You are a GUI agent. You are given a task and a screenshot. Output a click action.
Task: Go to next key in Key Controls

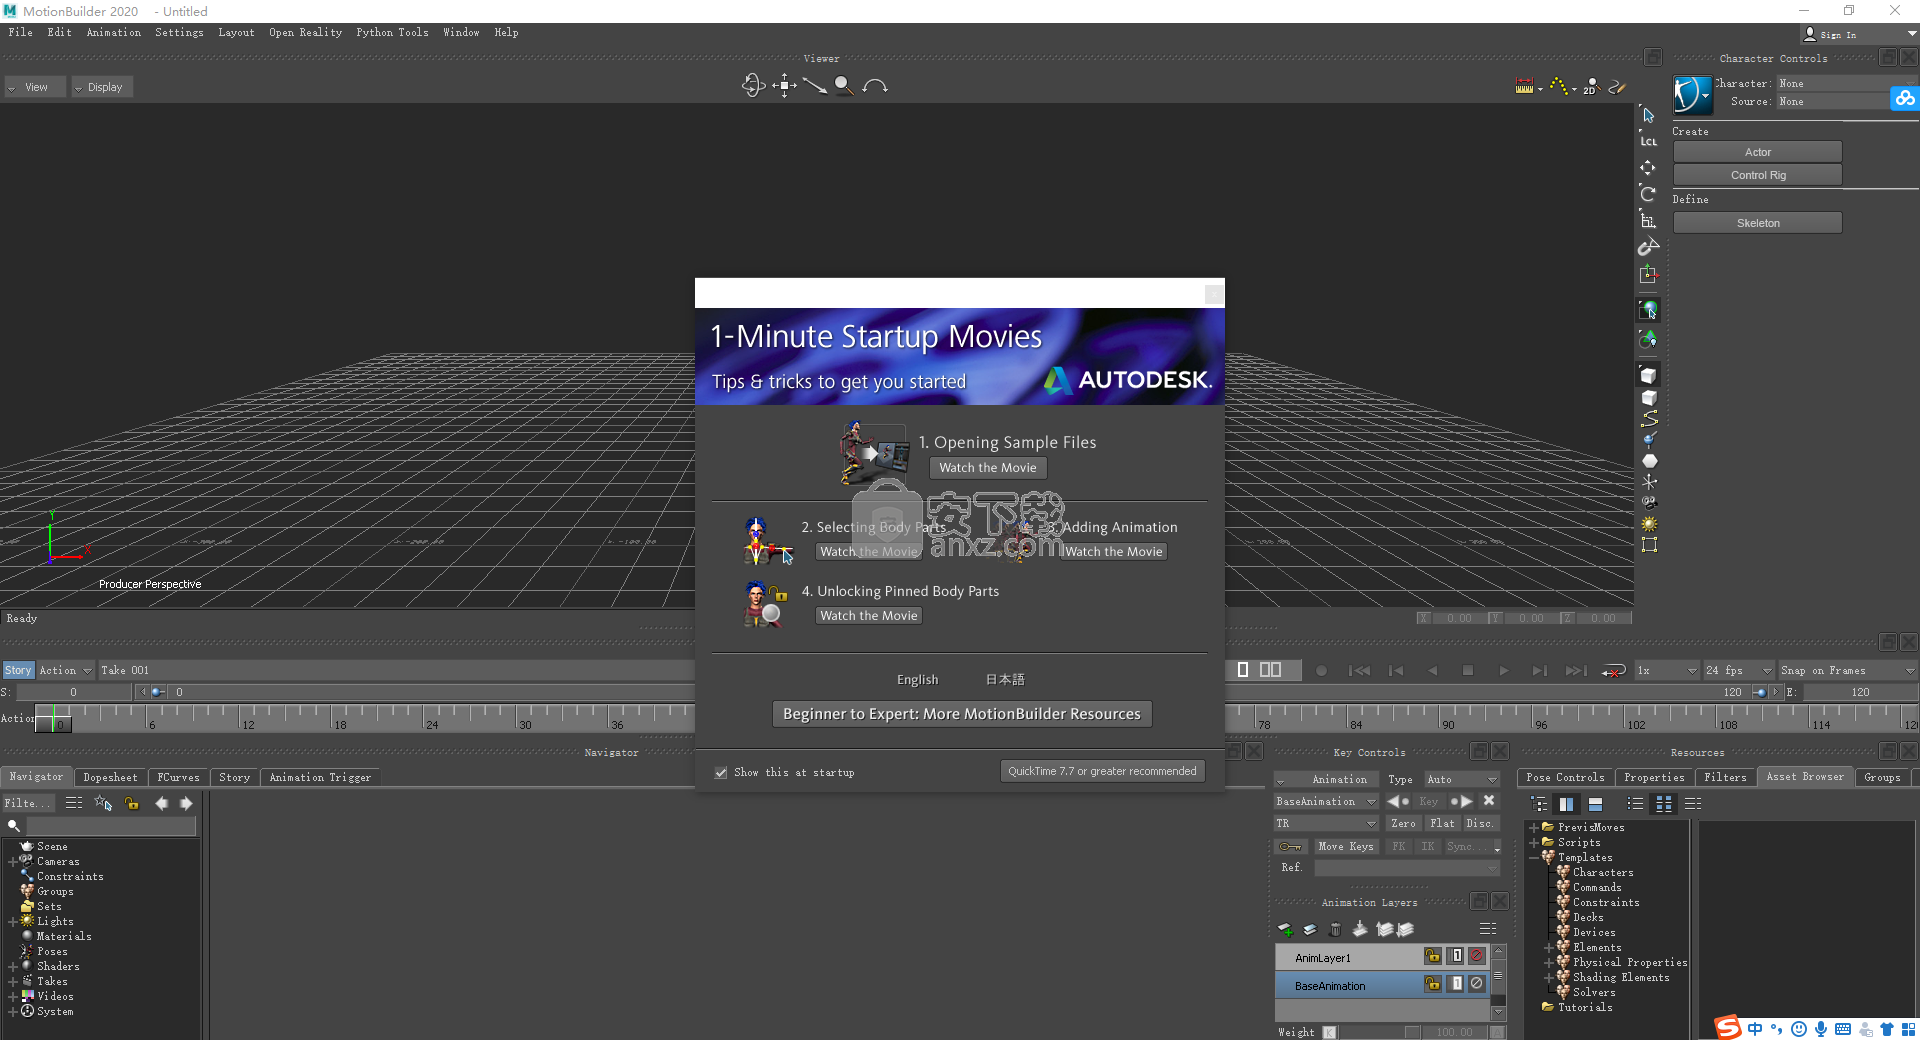[1461, 801]
